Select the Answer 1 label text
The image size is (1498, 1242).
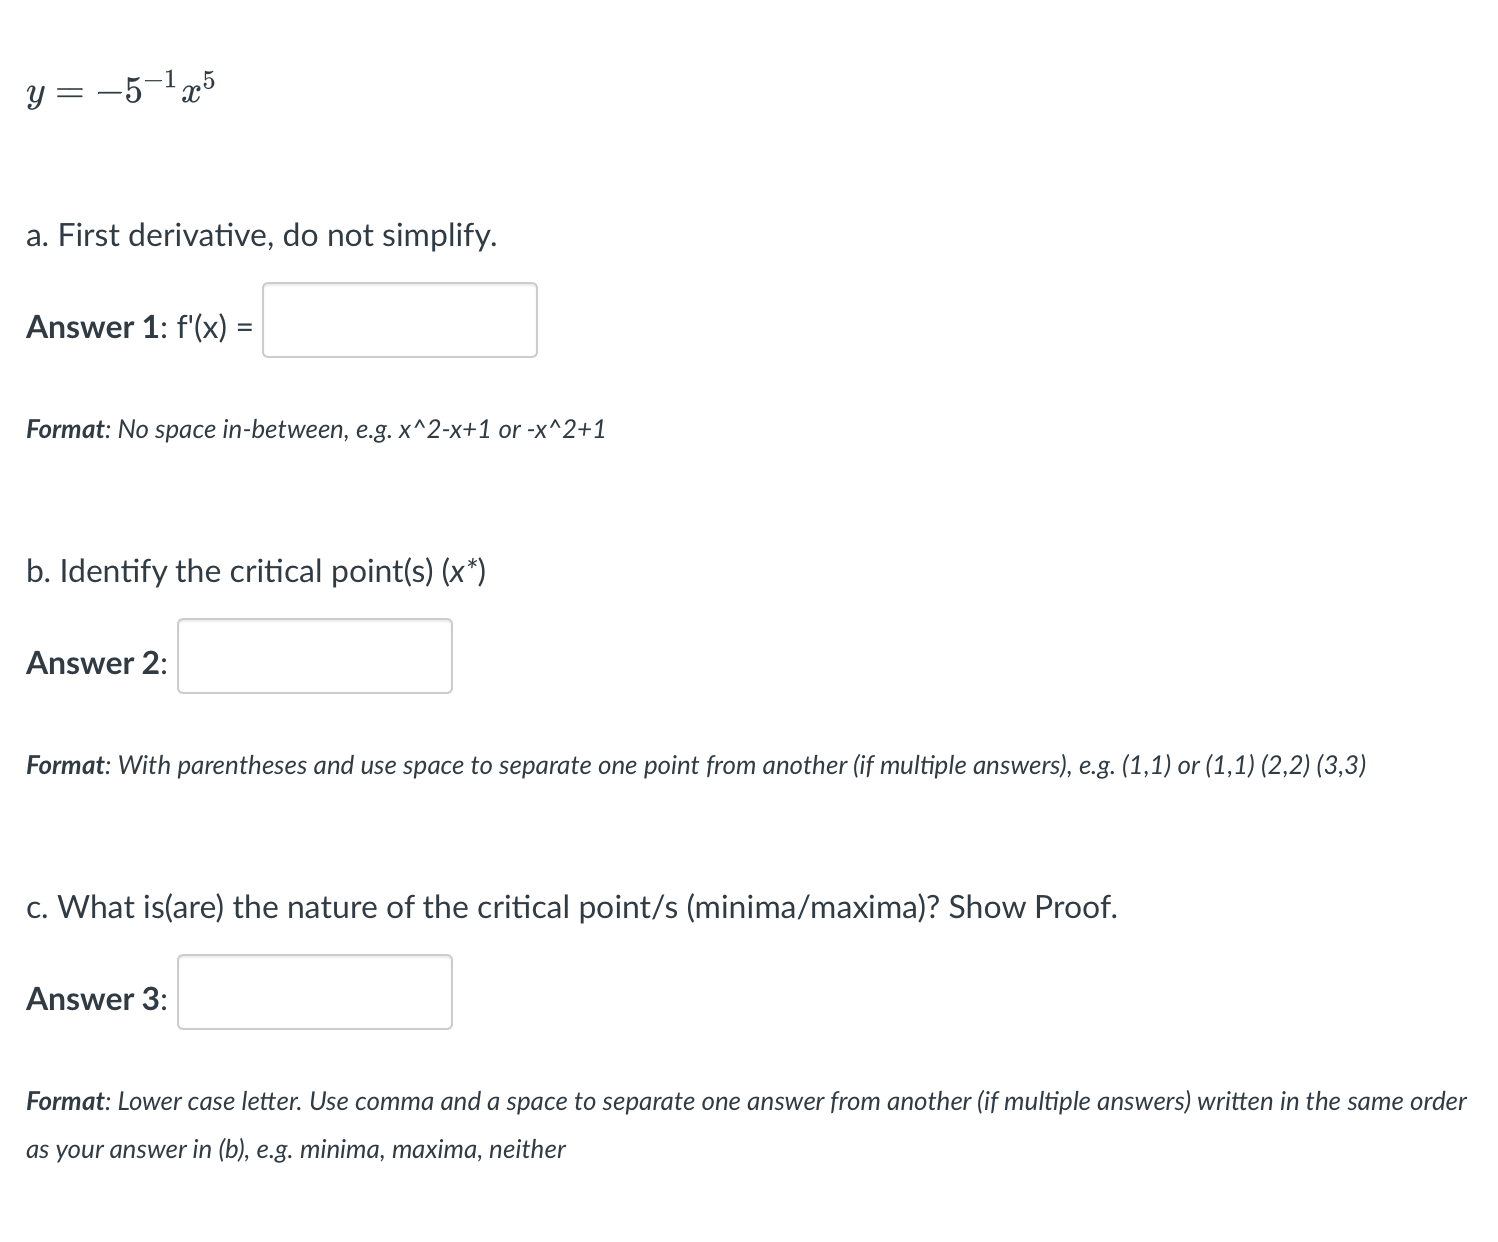(x=93, y=327)
